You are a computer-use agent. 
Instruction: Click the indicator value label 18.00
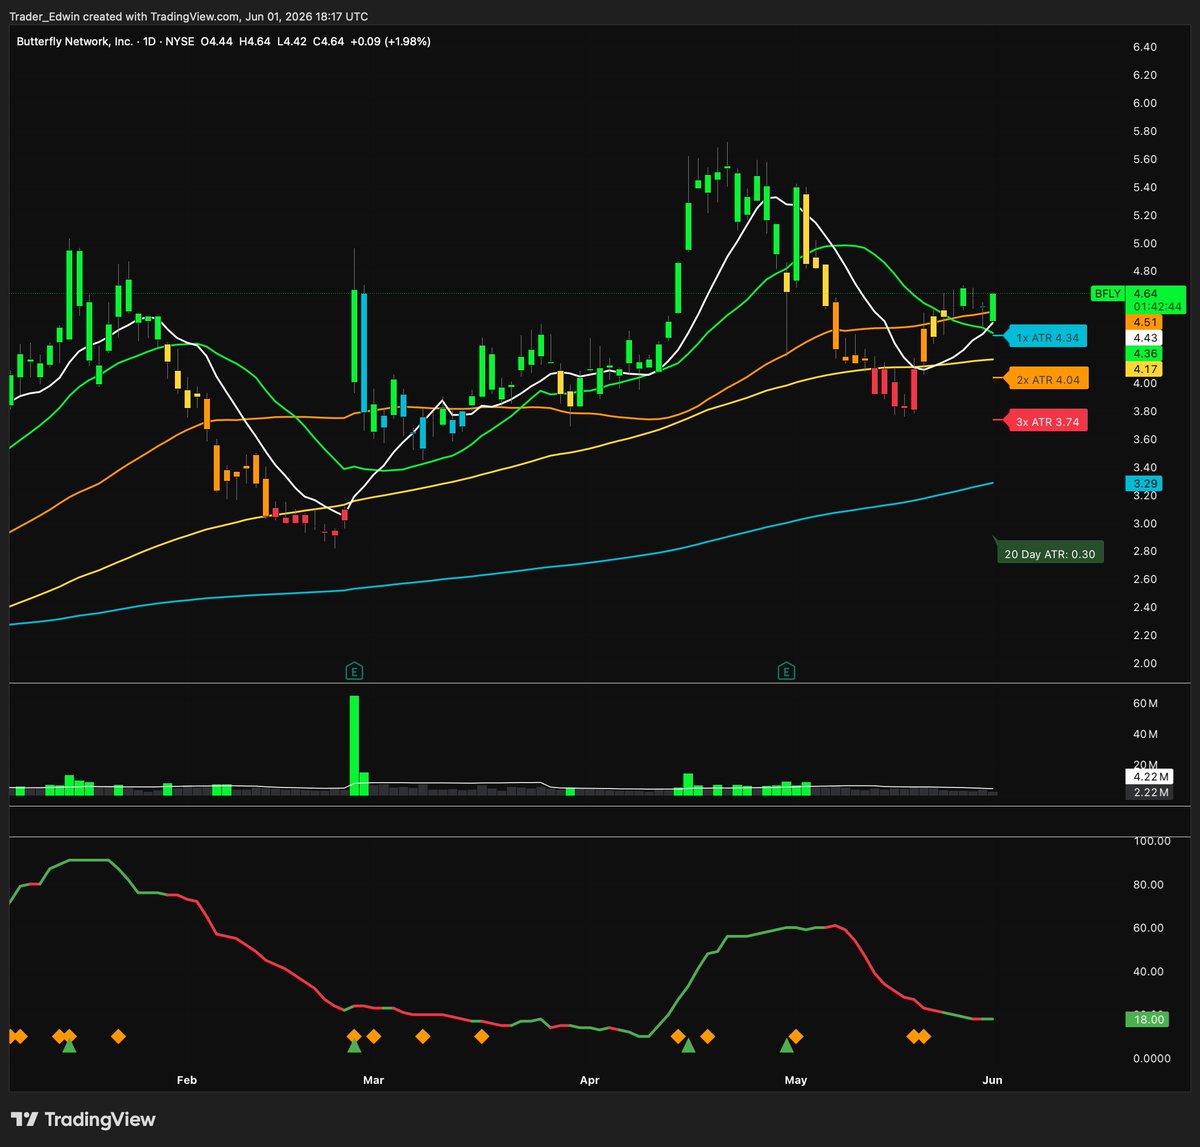click(x=1148, y=1019)
